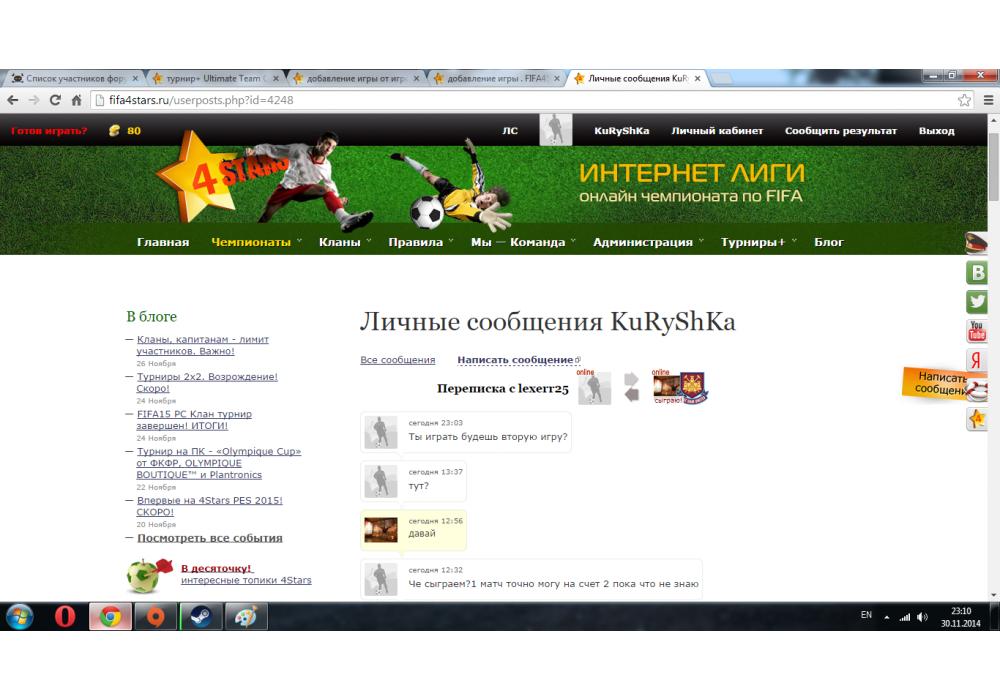This screenshot has width=1000, height=700.
Task: Click the Yandex 'Я' sidebar icon
Action: 975,361
